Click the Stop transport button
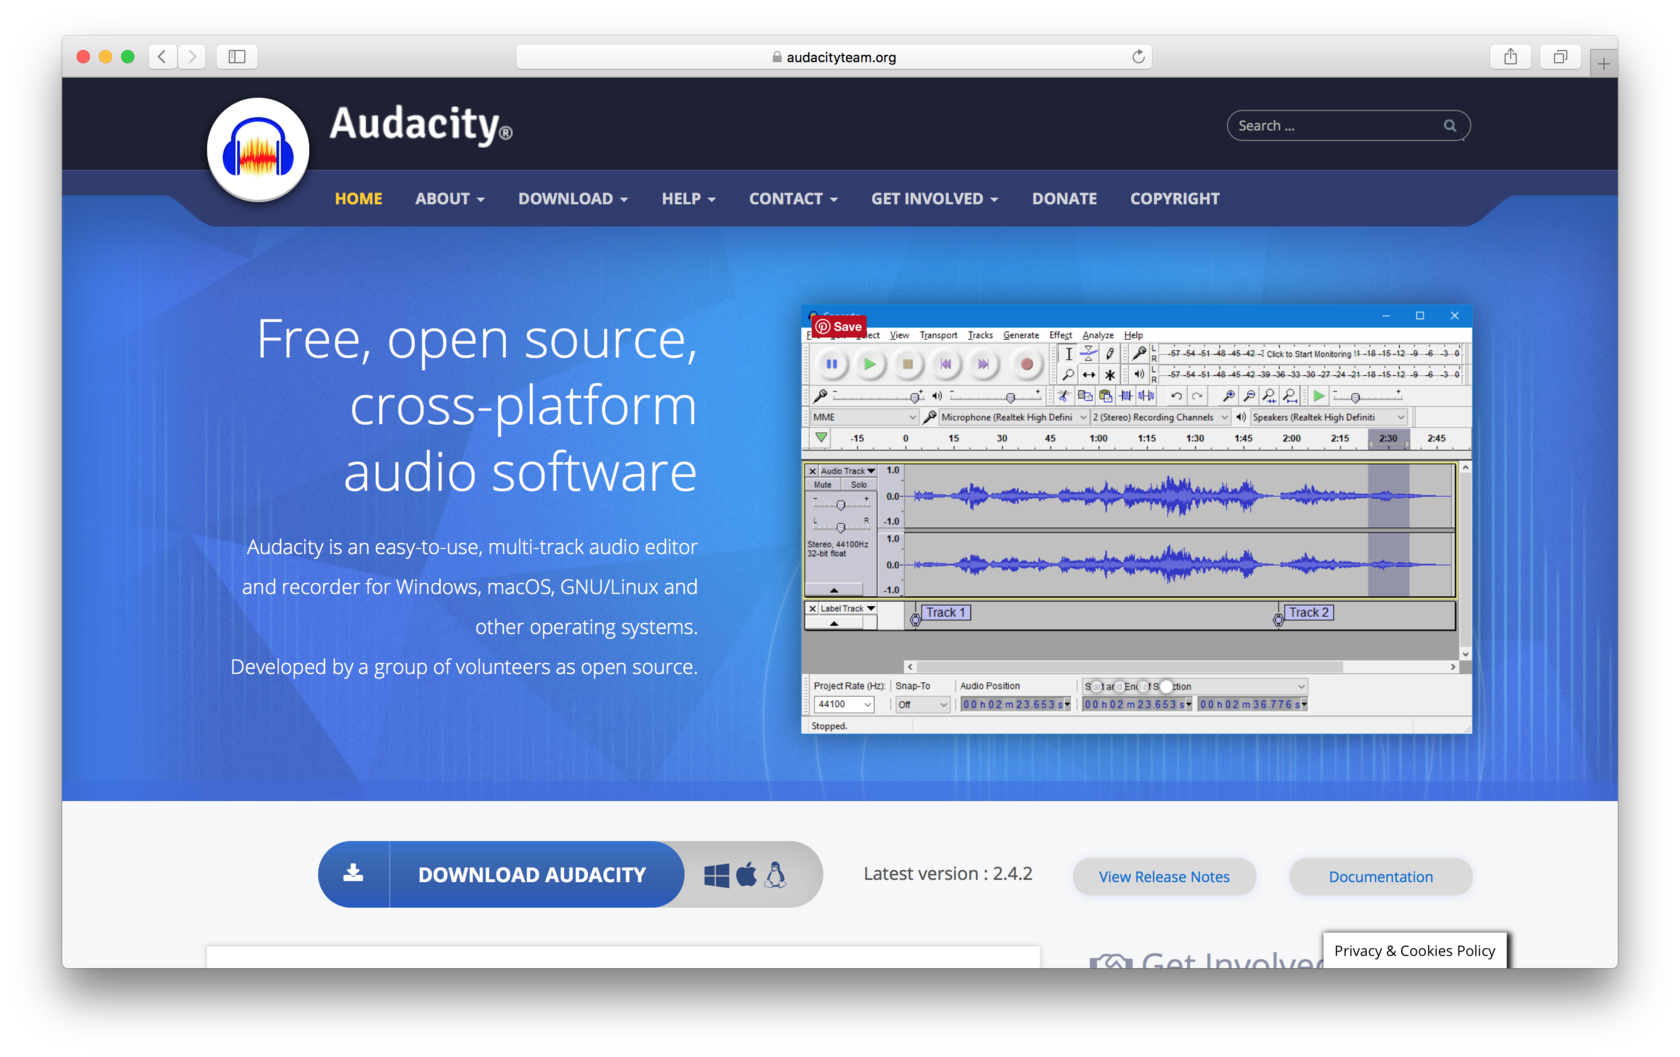 (x=908, y=365)
